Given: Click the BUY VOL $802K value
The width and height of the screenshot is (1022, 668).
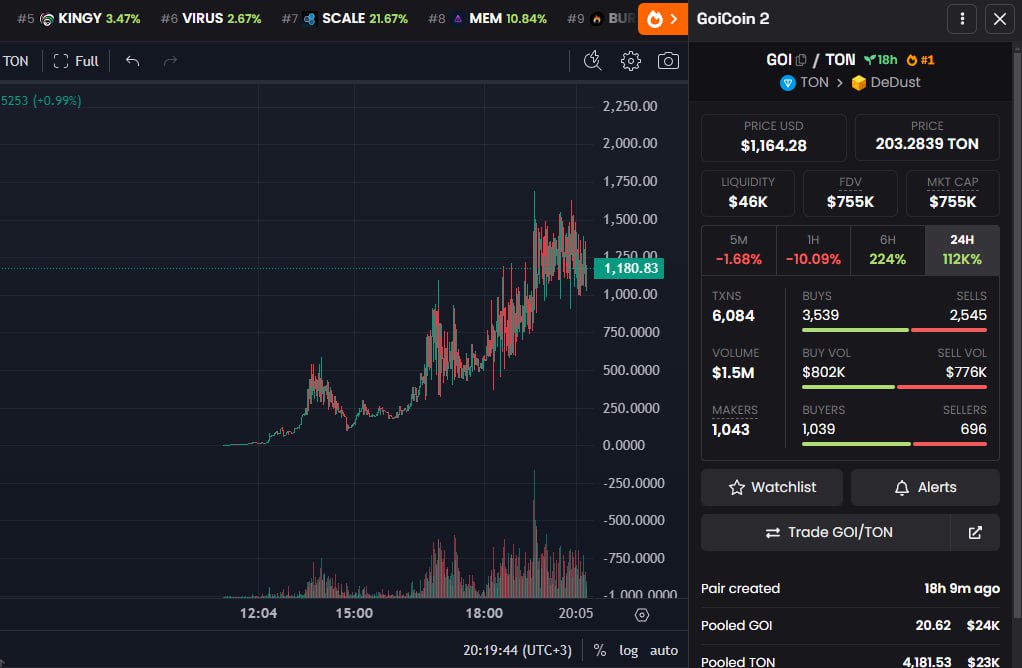Looking at the screenshot, I should click(x=823, y=372).
